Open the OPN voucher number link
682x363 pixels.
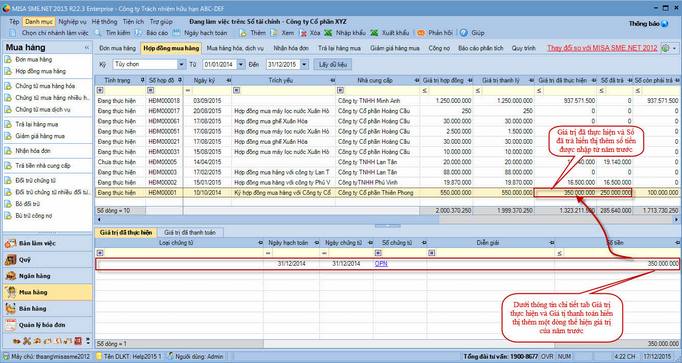coord(381,264)
